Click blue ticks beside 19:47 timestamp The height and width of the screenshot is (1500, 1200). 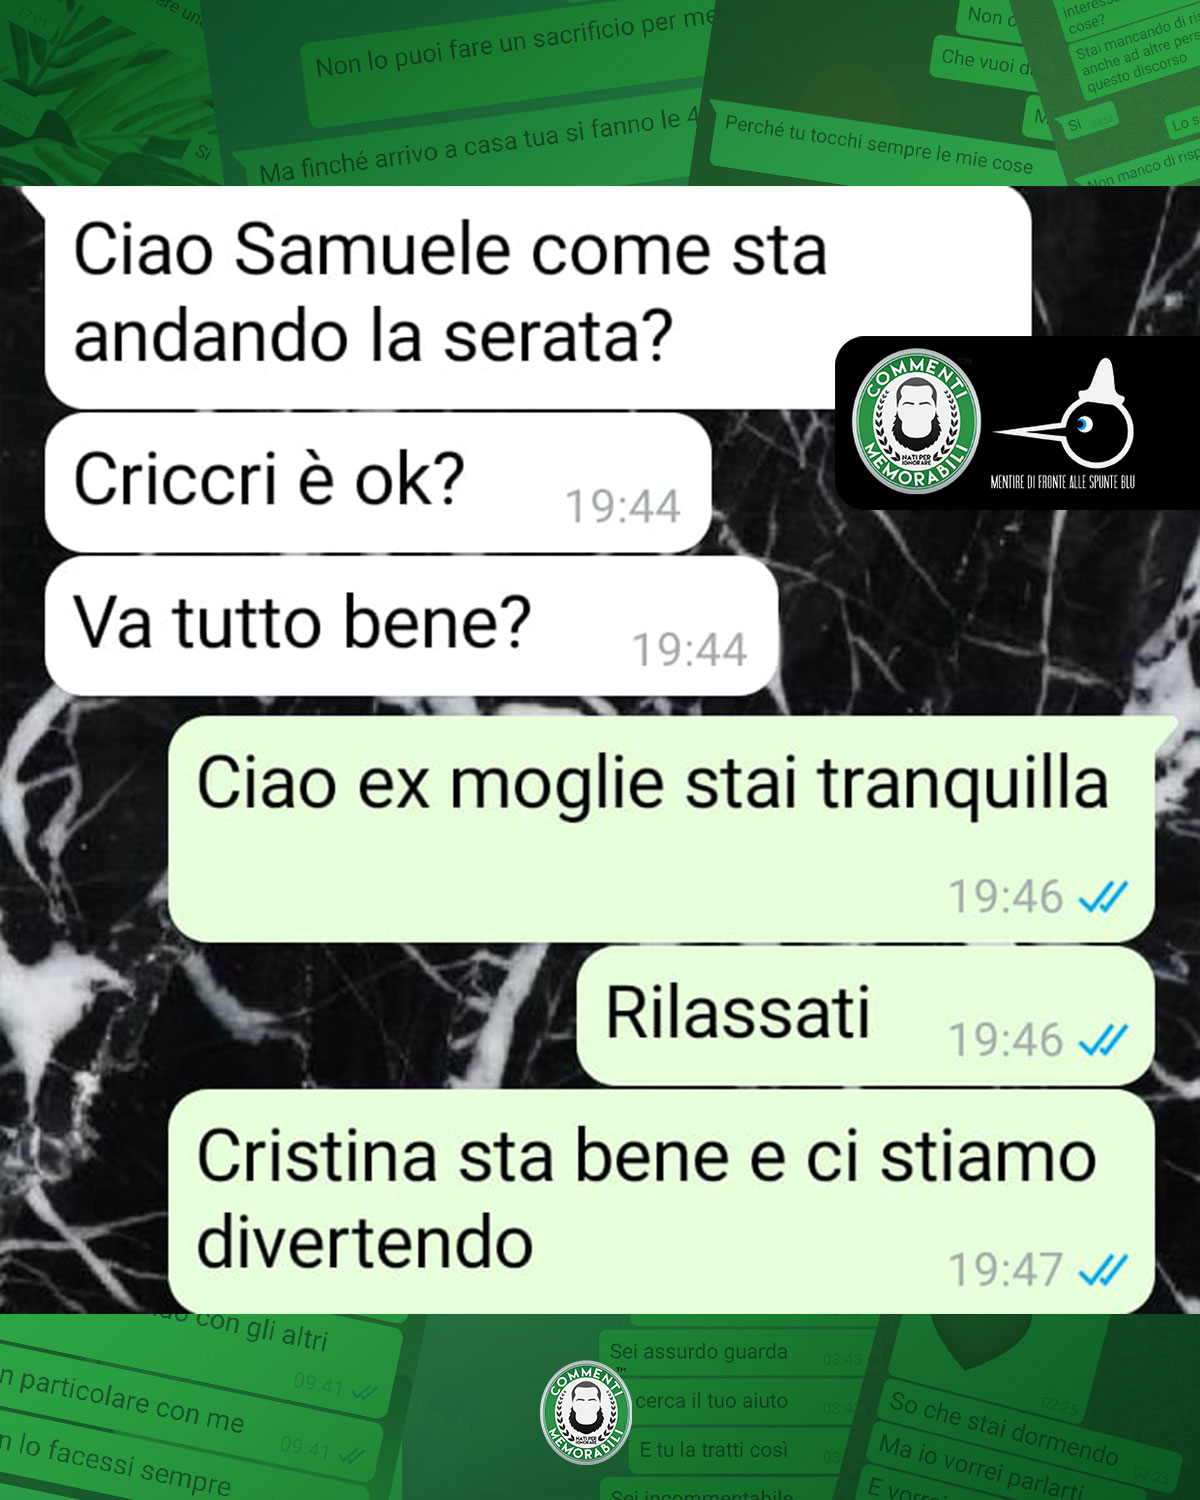pos(1103,1271)
